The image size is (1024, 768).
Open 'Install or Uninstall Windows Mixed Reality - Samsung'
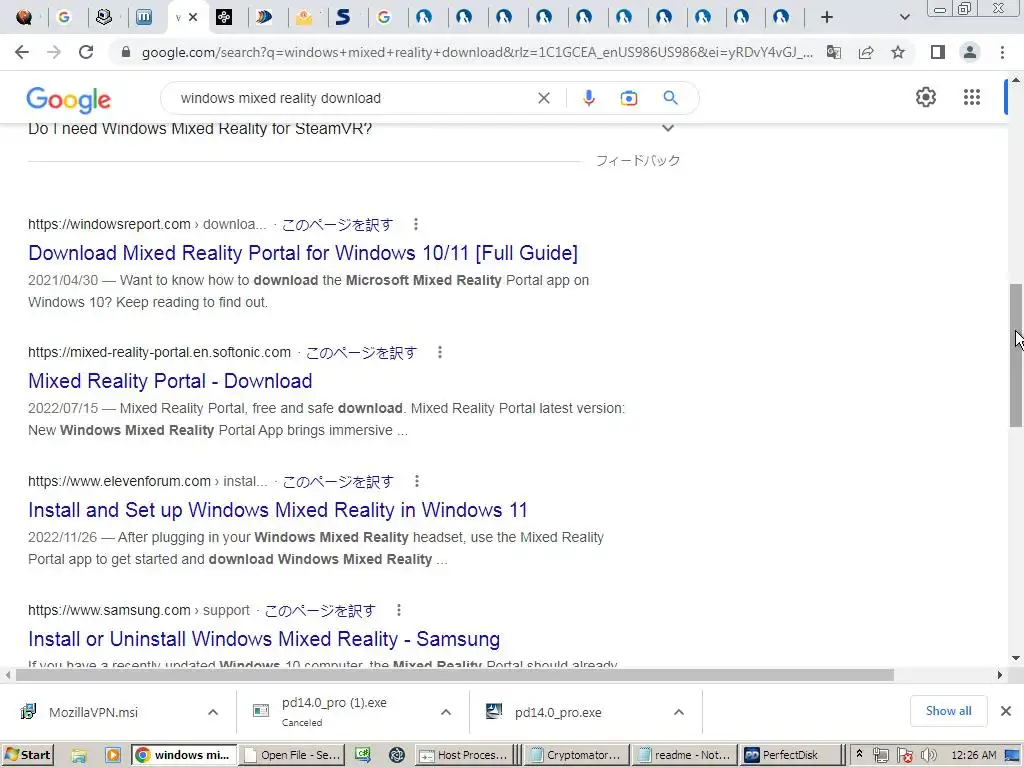coord(264,639)
